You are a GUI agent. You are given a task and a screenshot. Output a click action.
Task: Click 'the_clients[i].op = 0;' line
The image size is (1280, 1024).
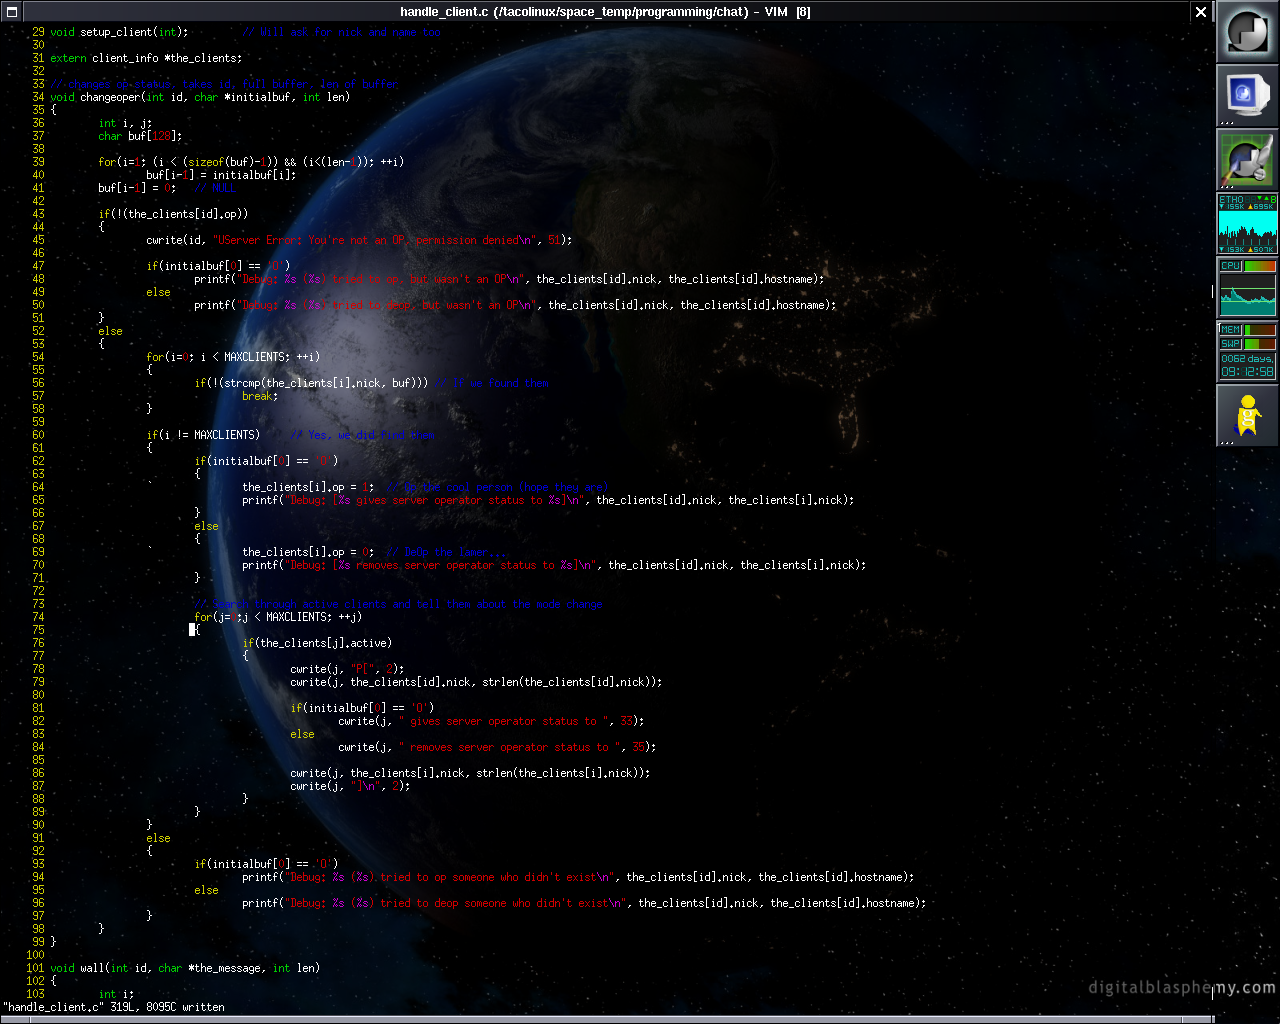308,552
